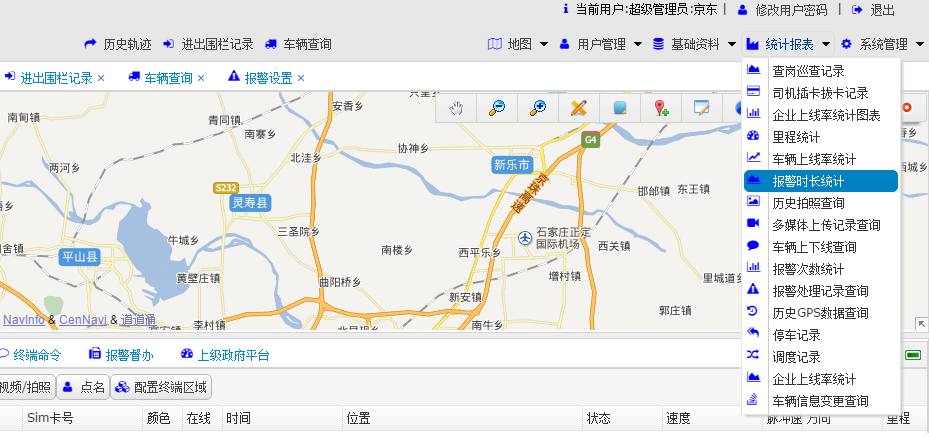This screenshot has width=929, height=439.
Task: Select 报警处理记录查询 menu item
Action: (821, 291)
